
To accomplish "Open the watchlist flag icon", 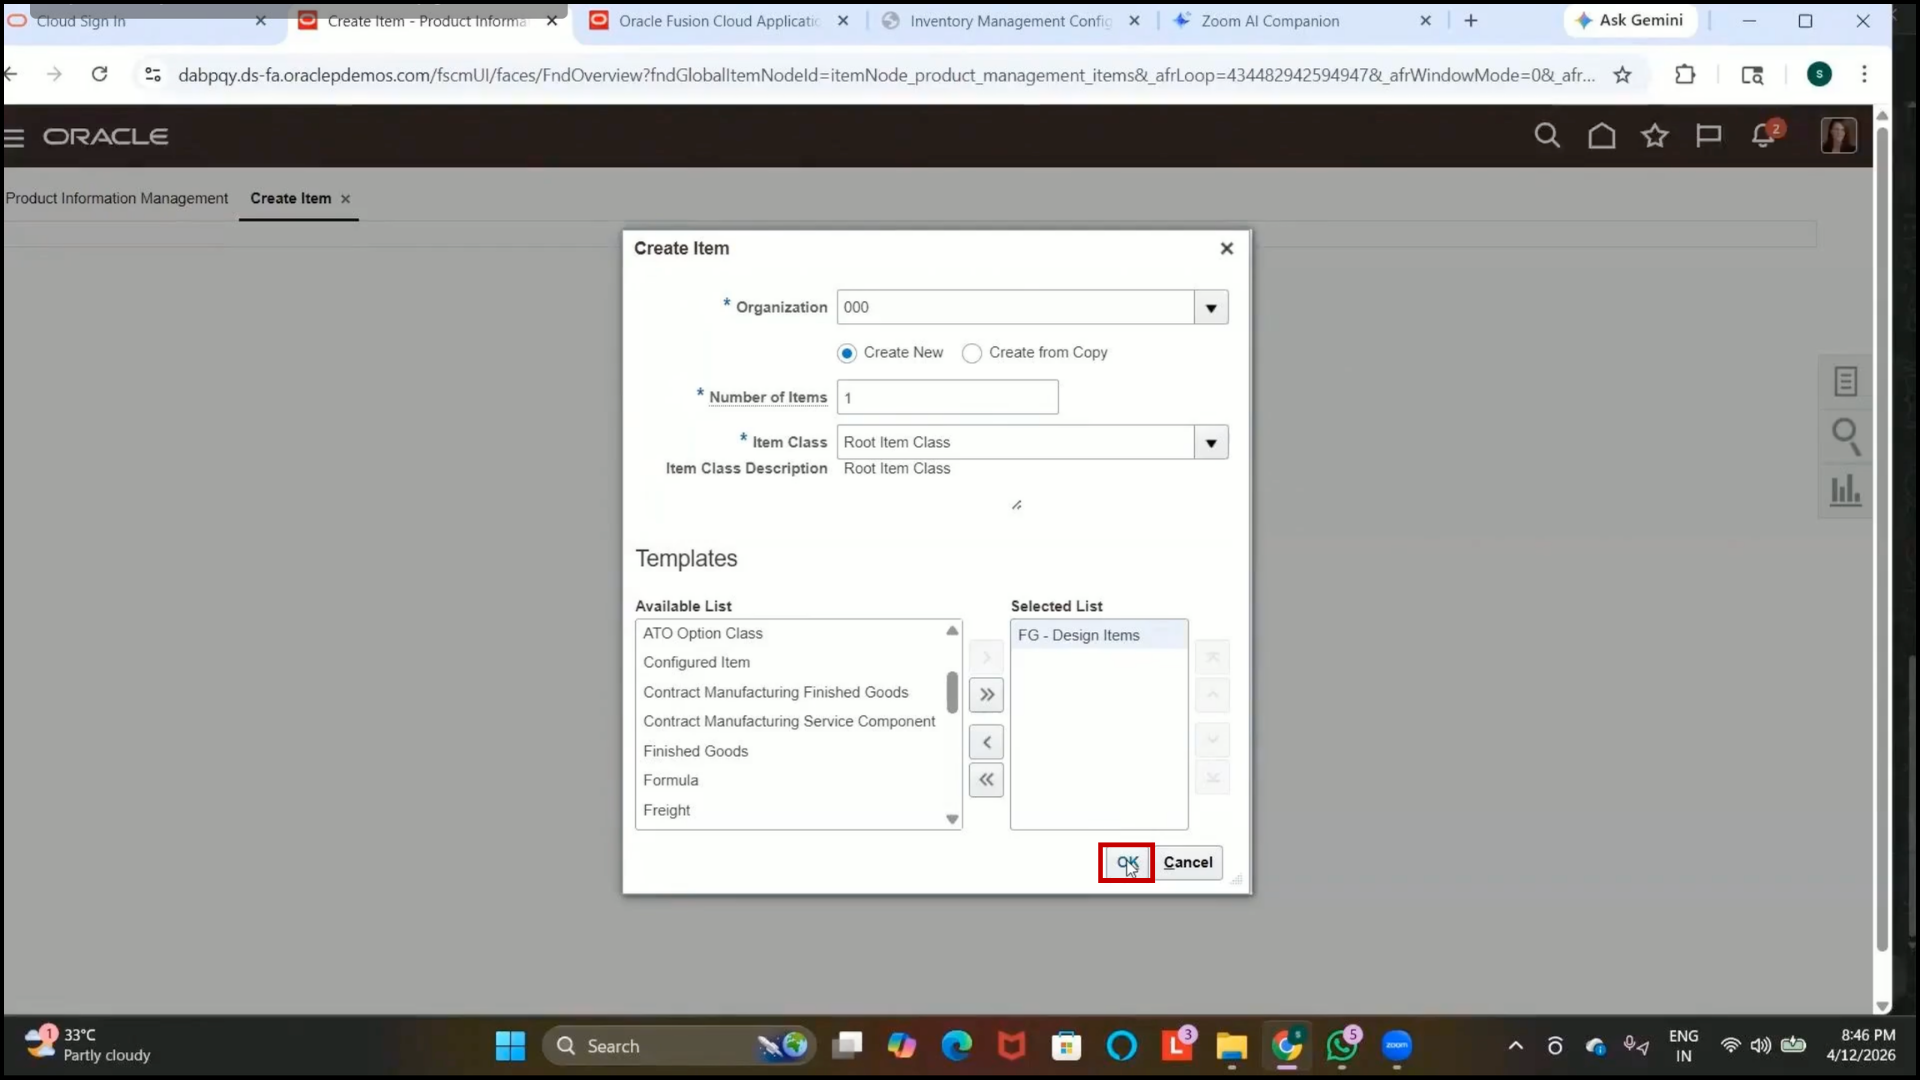I will click(x=1709, y=135).
